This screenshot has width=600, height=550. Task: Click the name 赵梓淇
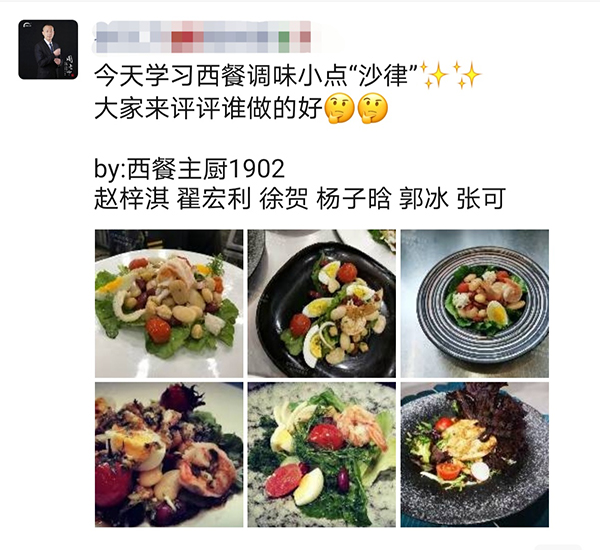click(132, 198)
